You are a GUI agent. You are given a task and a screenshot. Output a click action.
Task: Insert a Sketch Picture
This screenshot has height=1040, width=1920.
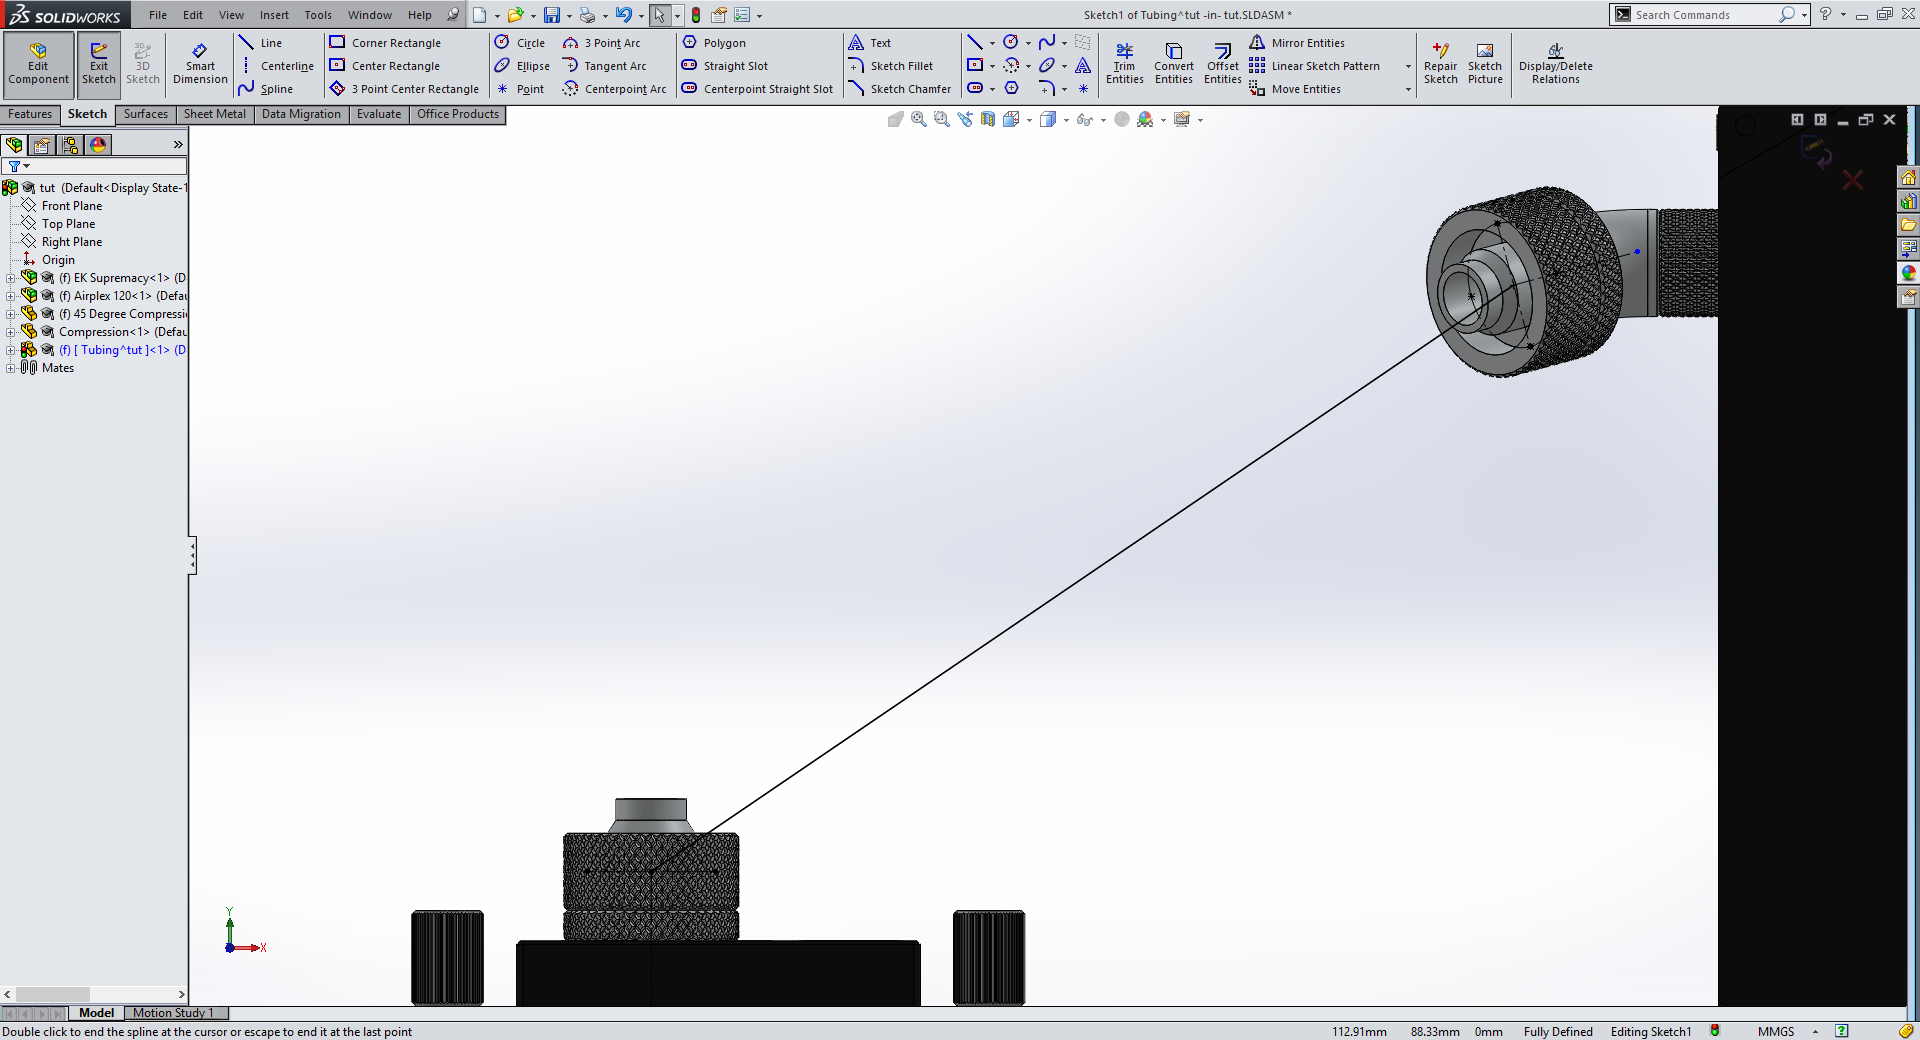(x=1485, y=63)
